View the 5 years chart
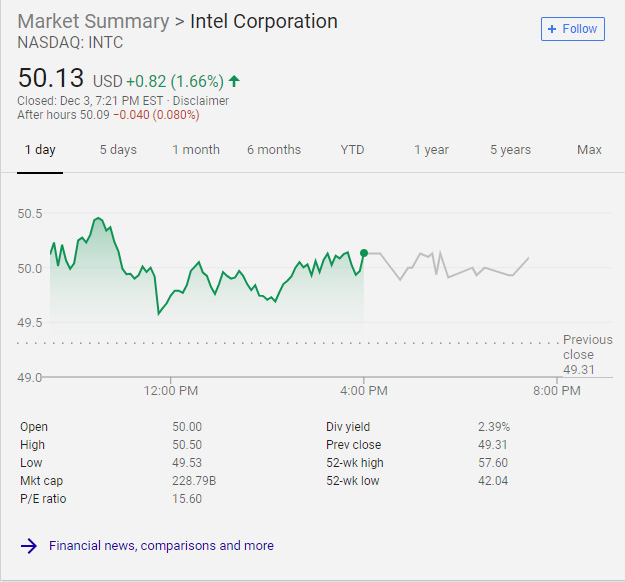625x582 pixels. click(510, 150)
